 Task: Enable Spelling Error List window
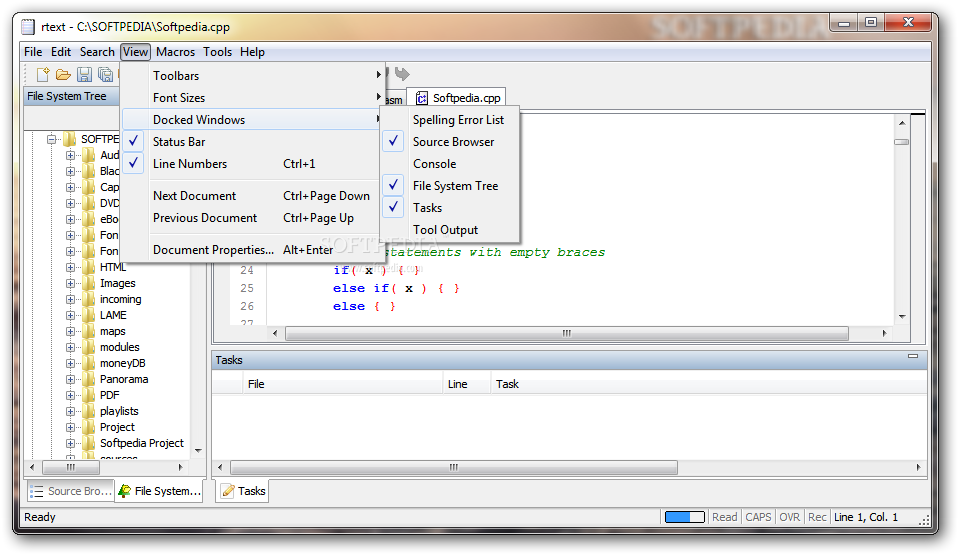[450, 120]
